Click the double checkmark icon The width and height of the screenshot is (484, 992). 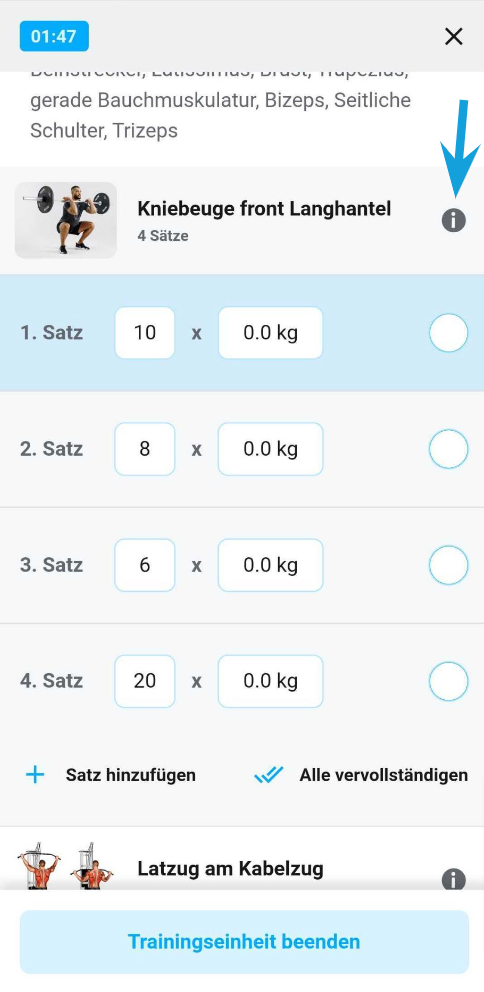(x=268, y=775)
